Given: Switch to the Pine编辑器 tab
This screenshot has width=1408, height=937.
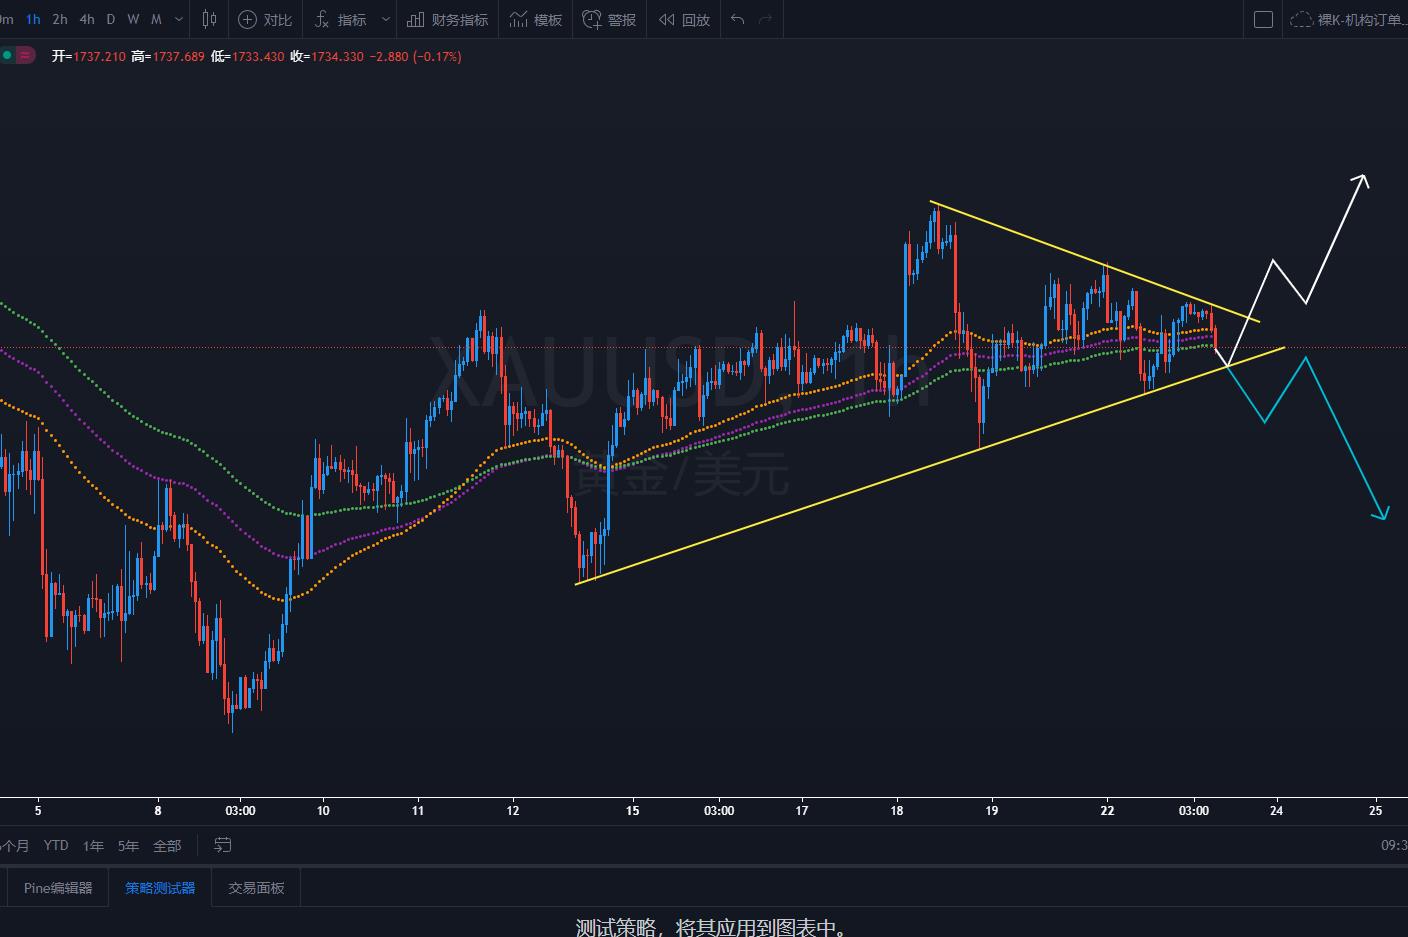Looking at the screenshot, I should [58, 888].
